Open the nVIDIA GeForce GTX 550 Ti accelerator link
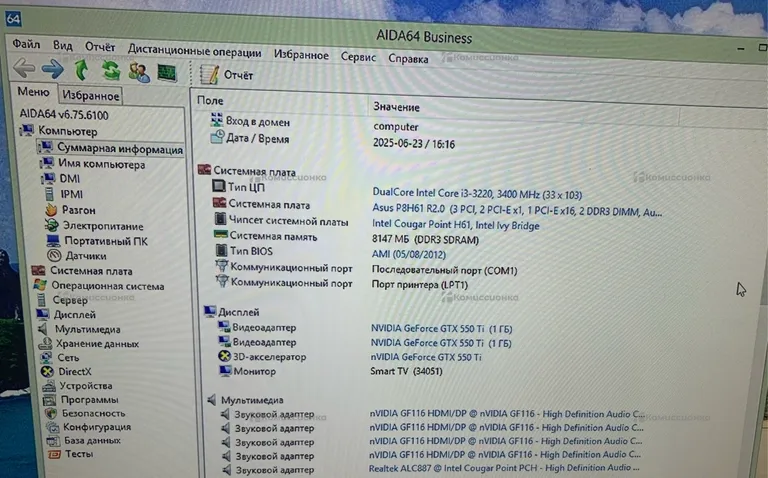Image resolution: width=768 pixels, height=478 pixels. [x=426, y=357]
